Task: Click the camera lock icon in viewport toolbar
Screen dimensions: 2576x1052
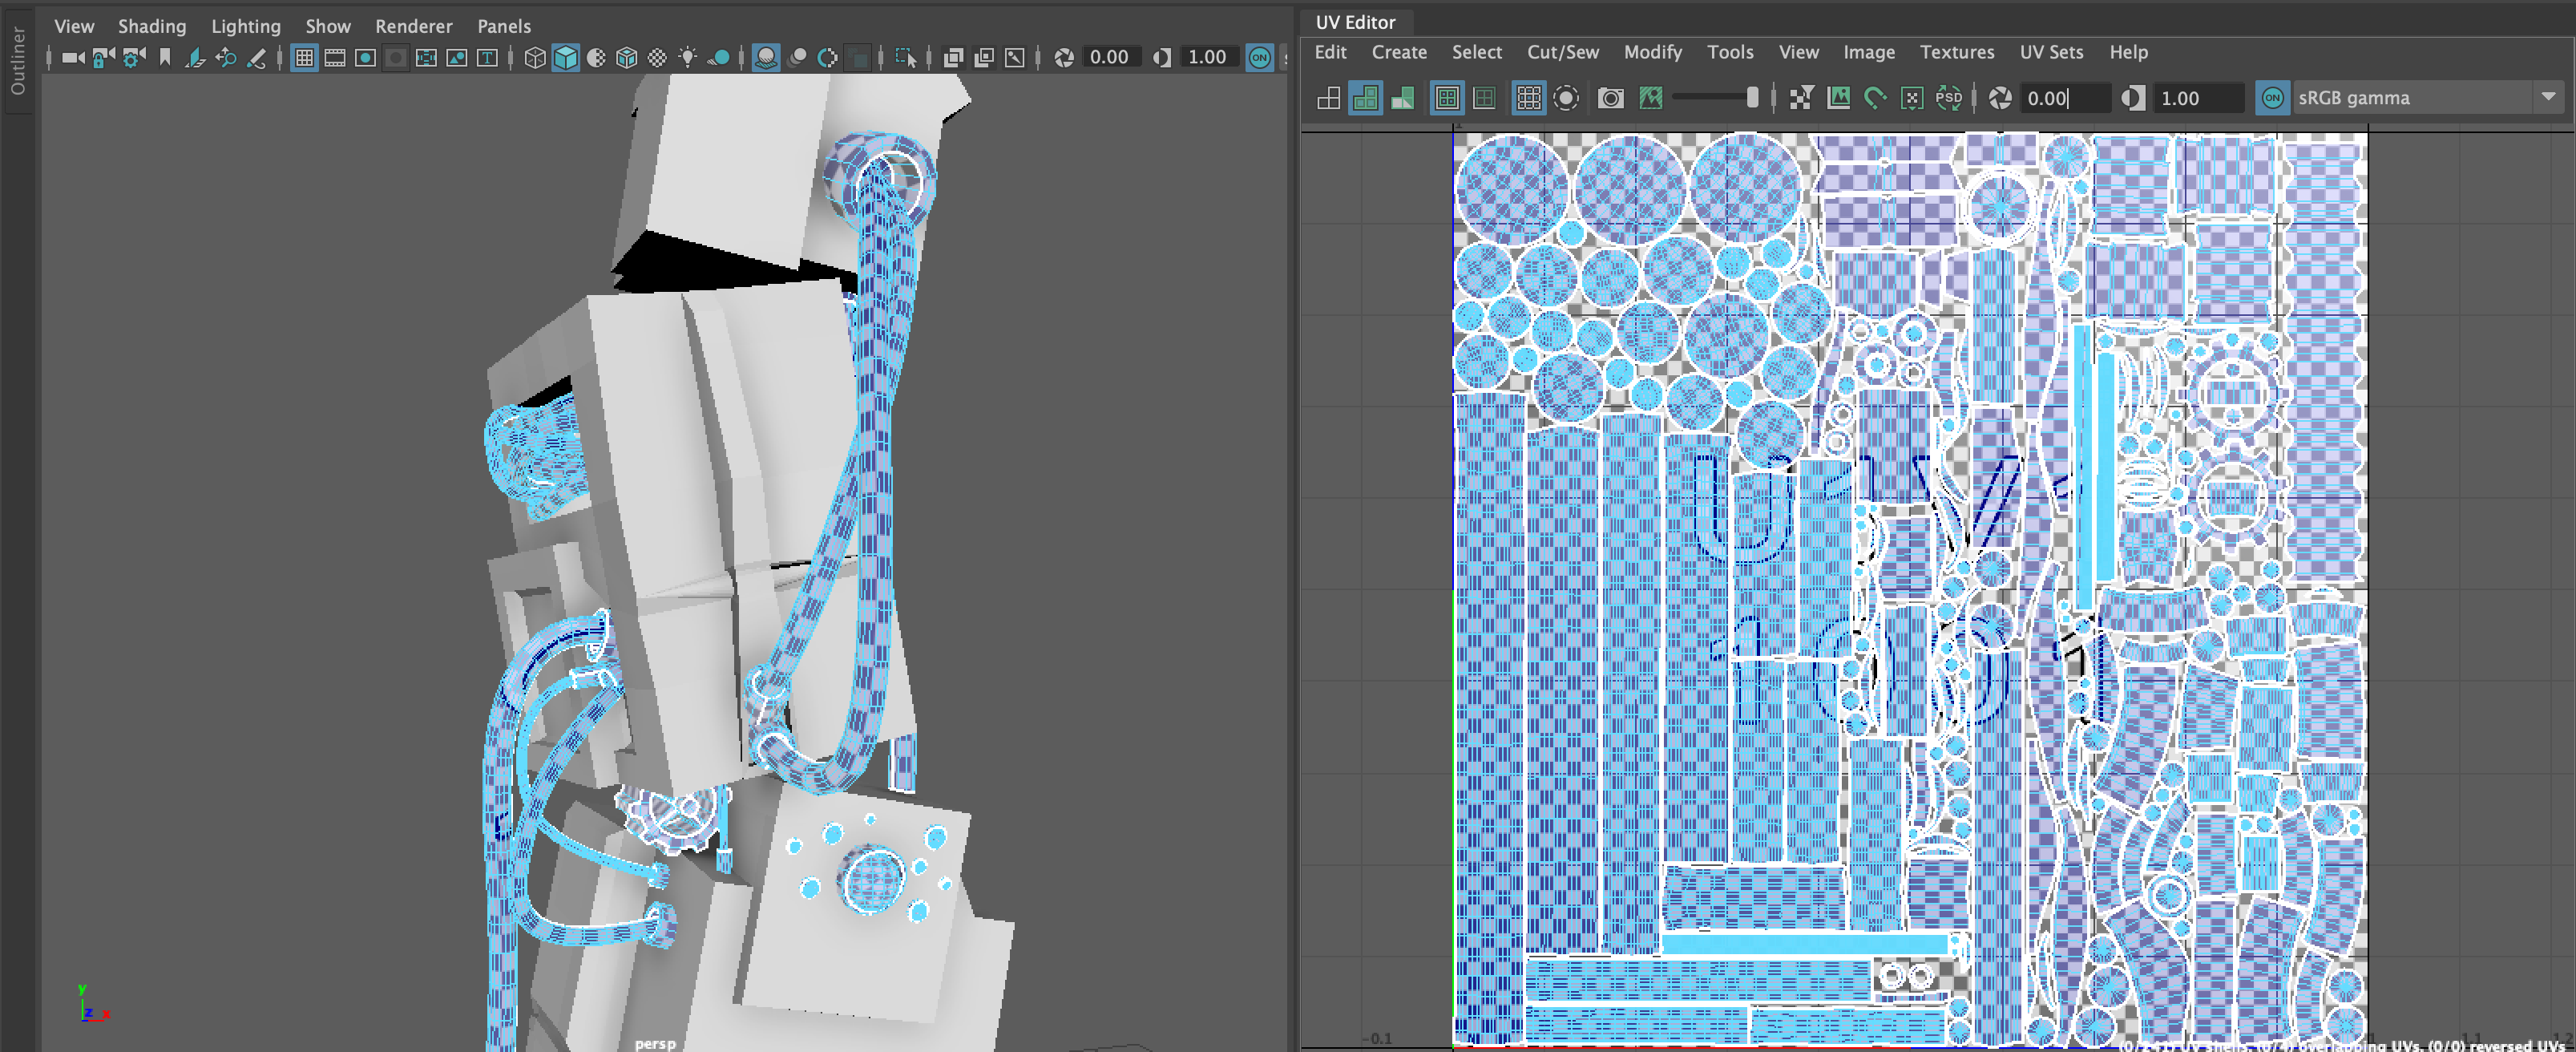Action: click(x=103, y=58)
